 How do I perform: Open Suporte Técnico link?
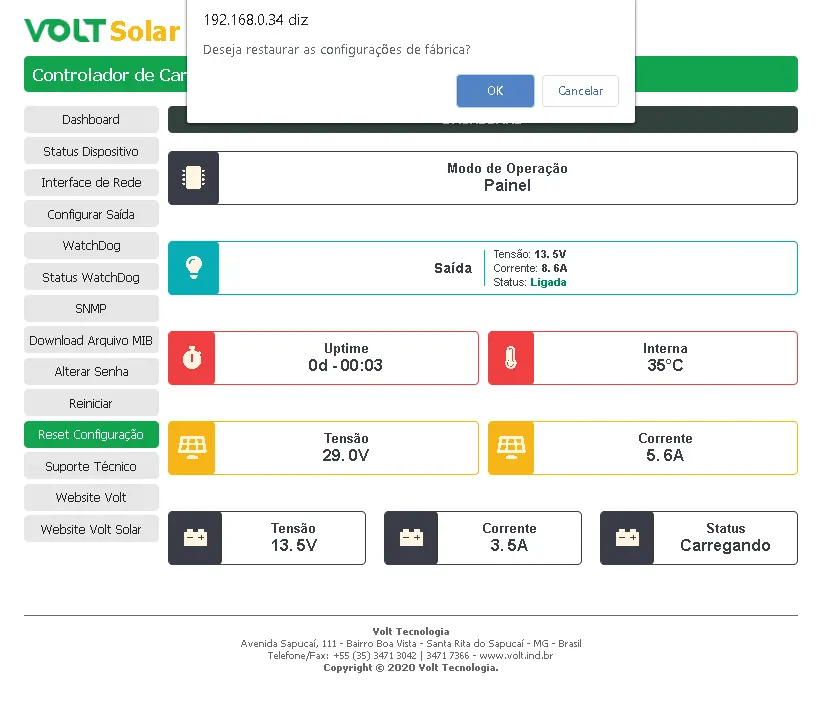(91, 466)
